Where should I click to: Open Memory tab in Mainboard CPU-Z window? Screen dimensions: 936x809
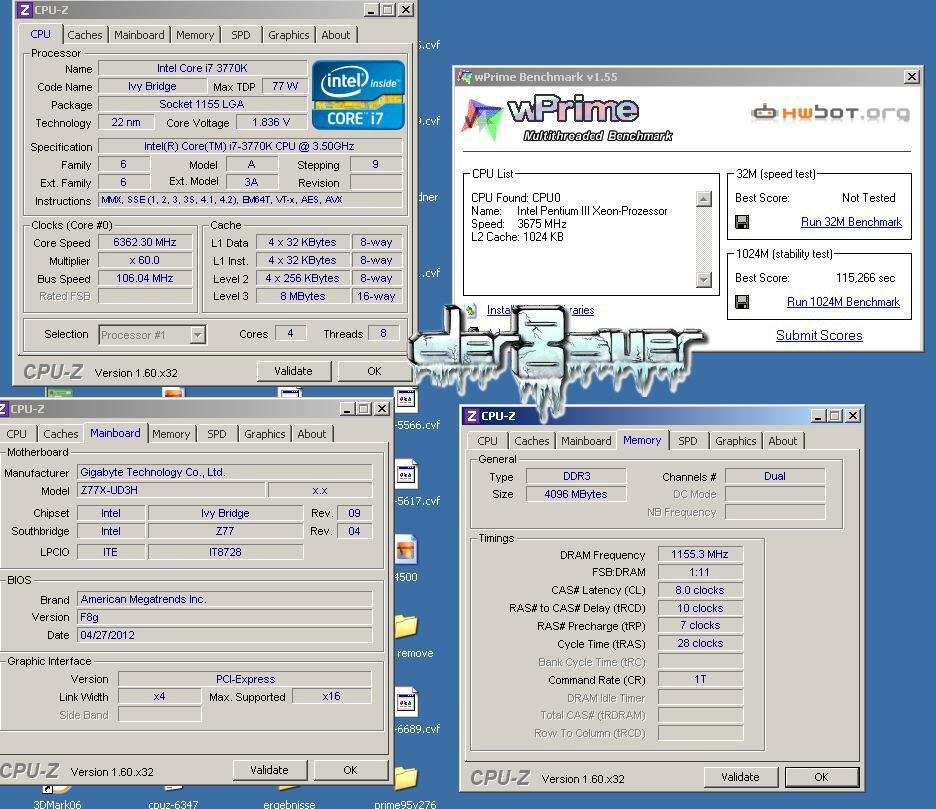[x=171, y=434]
